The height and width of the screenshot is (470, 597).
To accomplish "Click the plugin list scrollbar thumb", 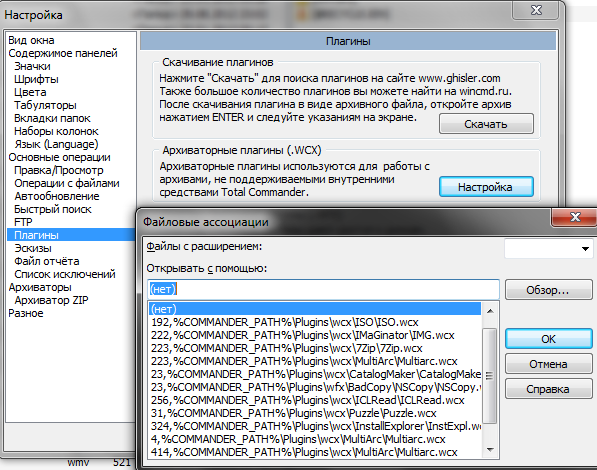I will click(490, 376).
